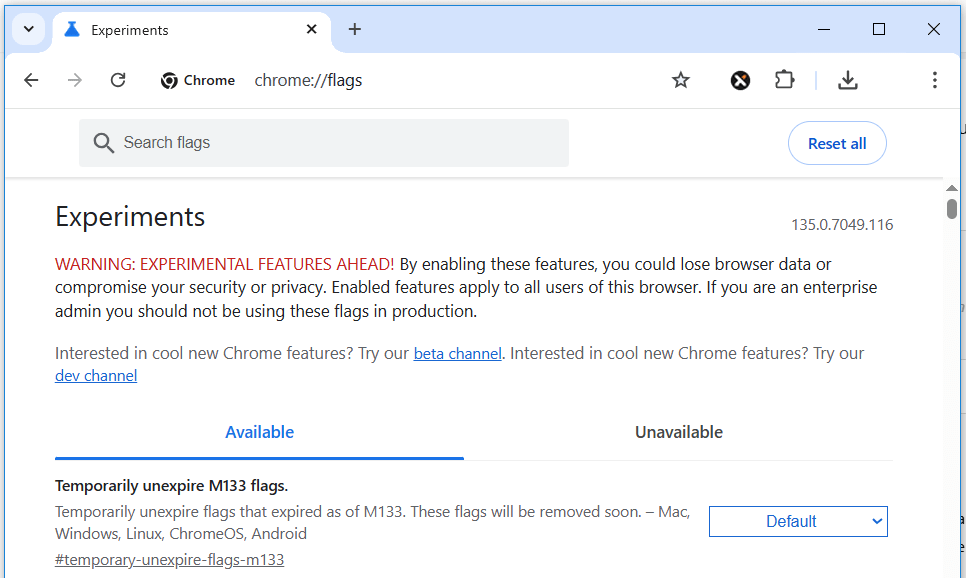The image size is (966, 578).
Task: Reload the chrome://flags page
Action: click(x=118, y=80)
